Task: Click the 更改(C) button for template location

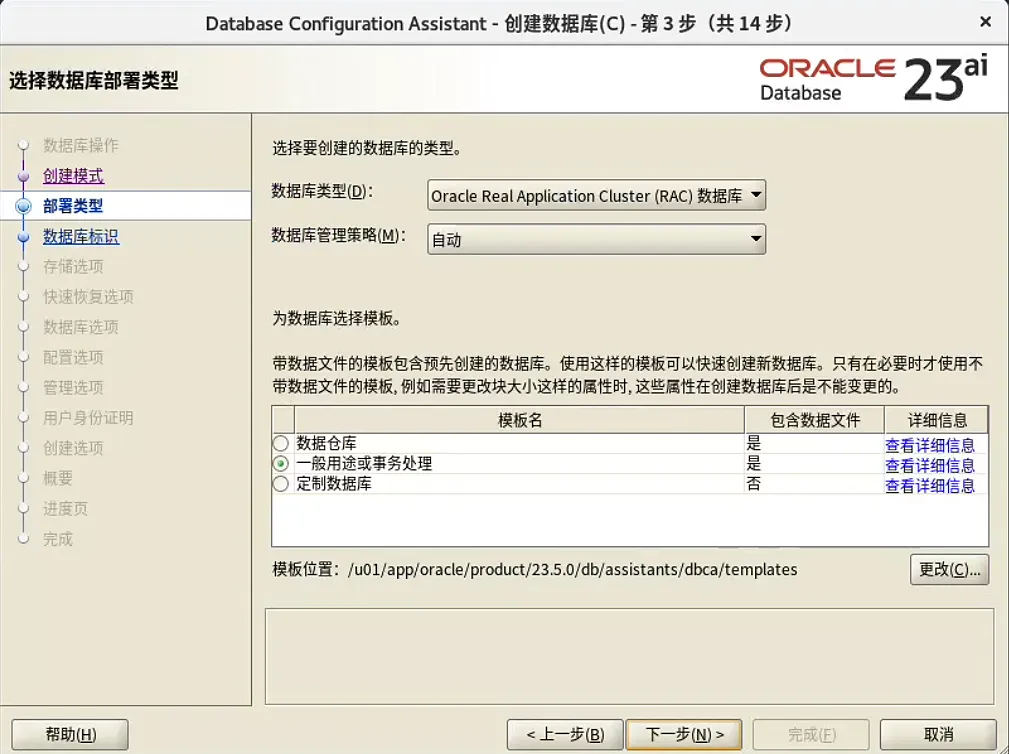Action: (948, 569)
